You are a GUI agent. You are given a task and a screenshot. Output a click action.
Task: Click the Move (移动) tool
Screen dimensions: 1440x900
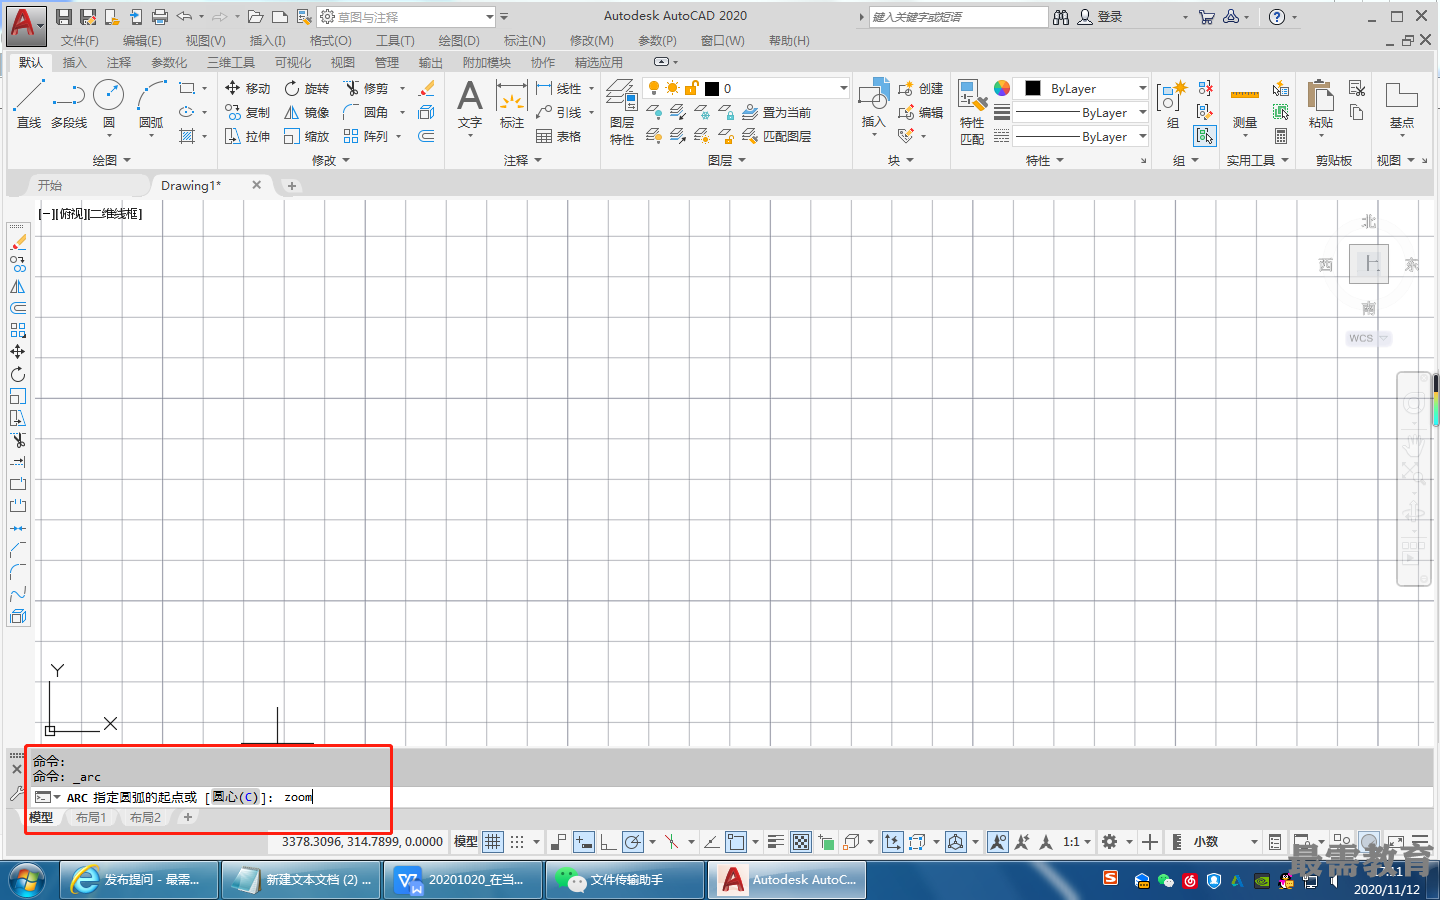point(247,88)
